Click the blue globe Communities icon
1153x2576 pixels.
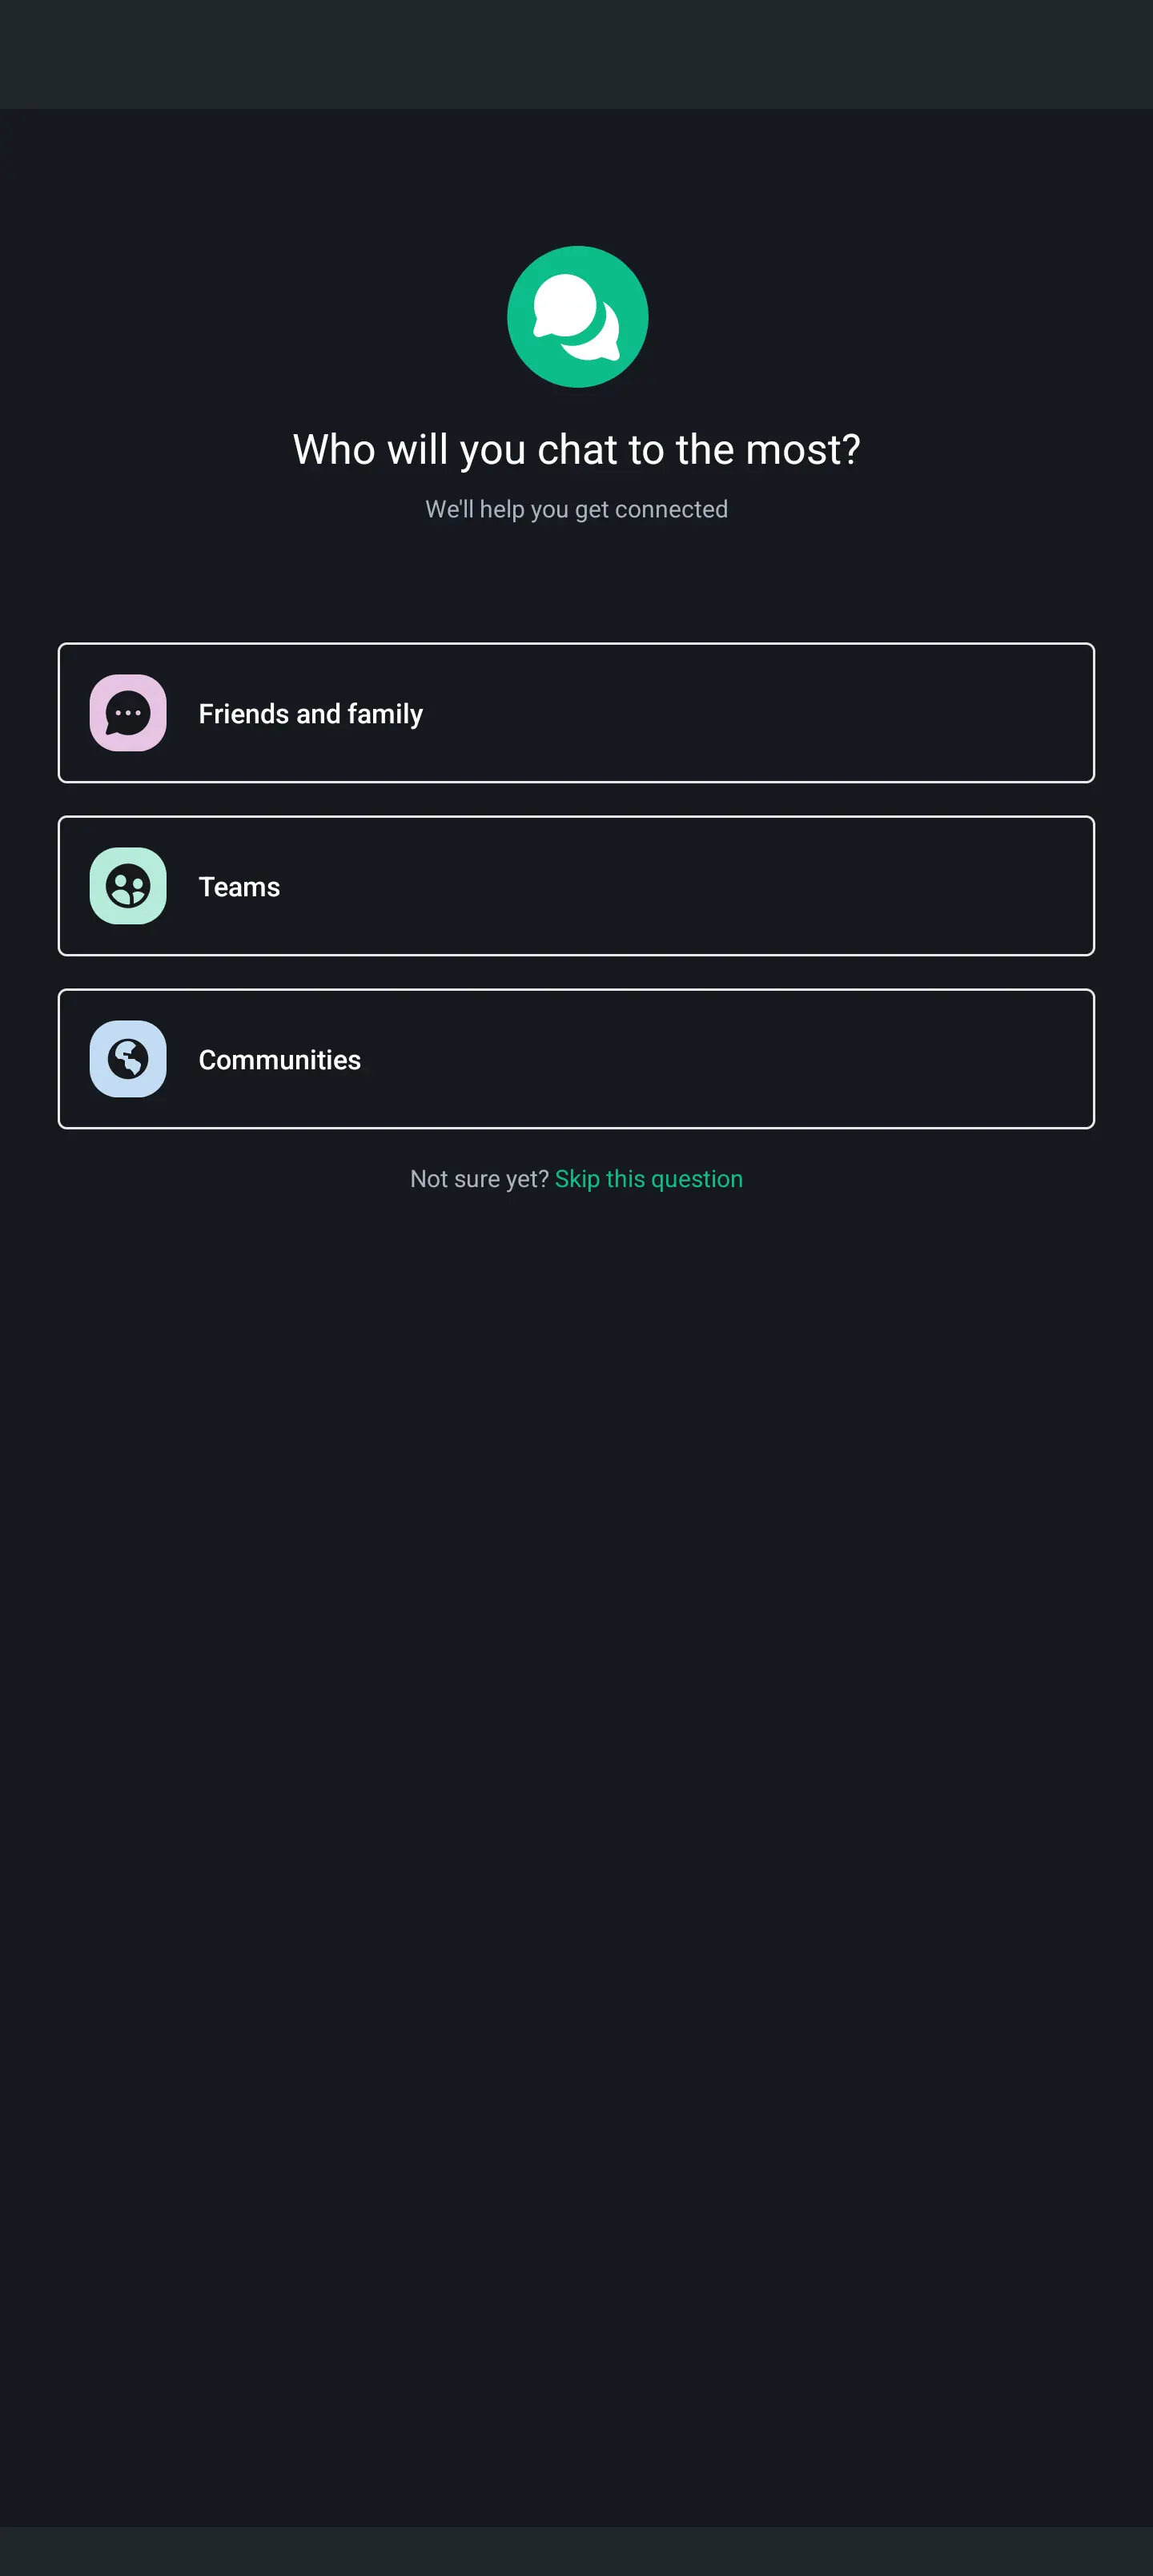pyautogui.click(x=128, y=1059)
